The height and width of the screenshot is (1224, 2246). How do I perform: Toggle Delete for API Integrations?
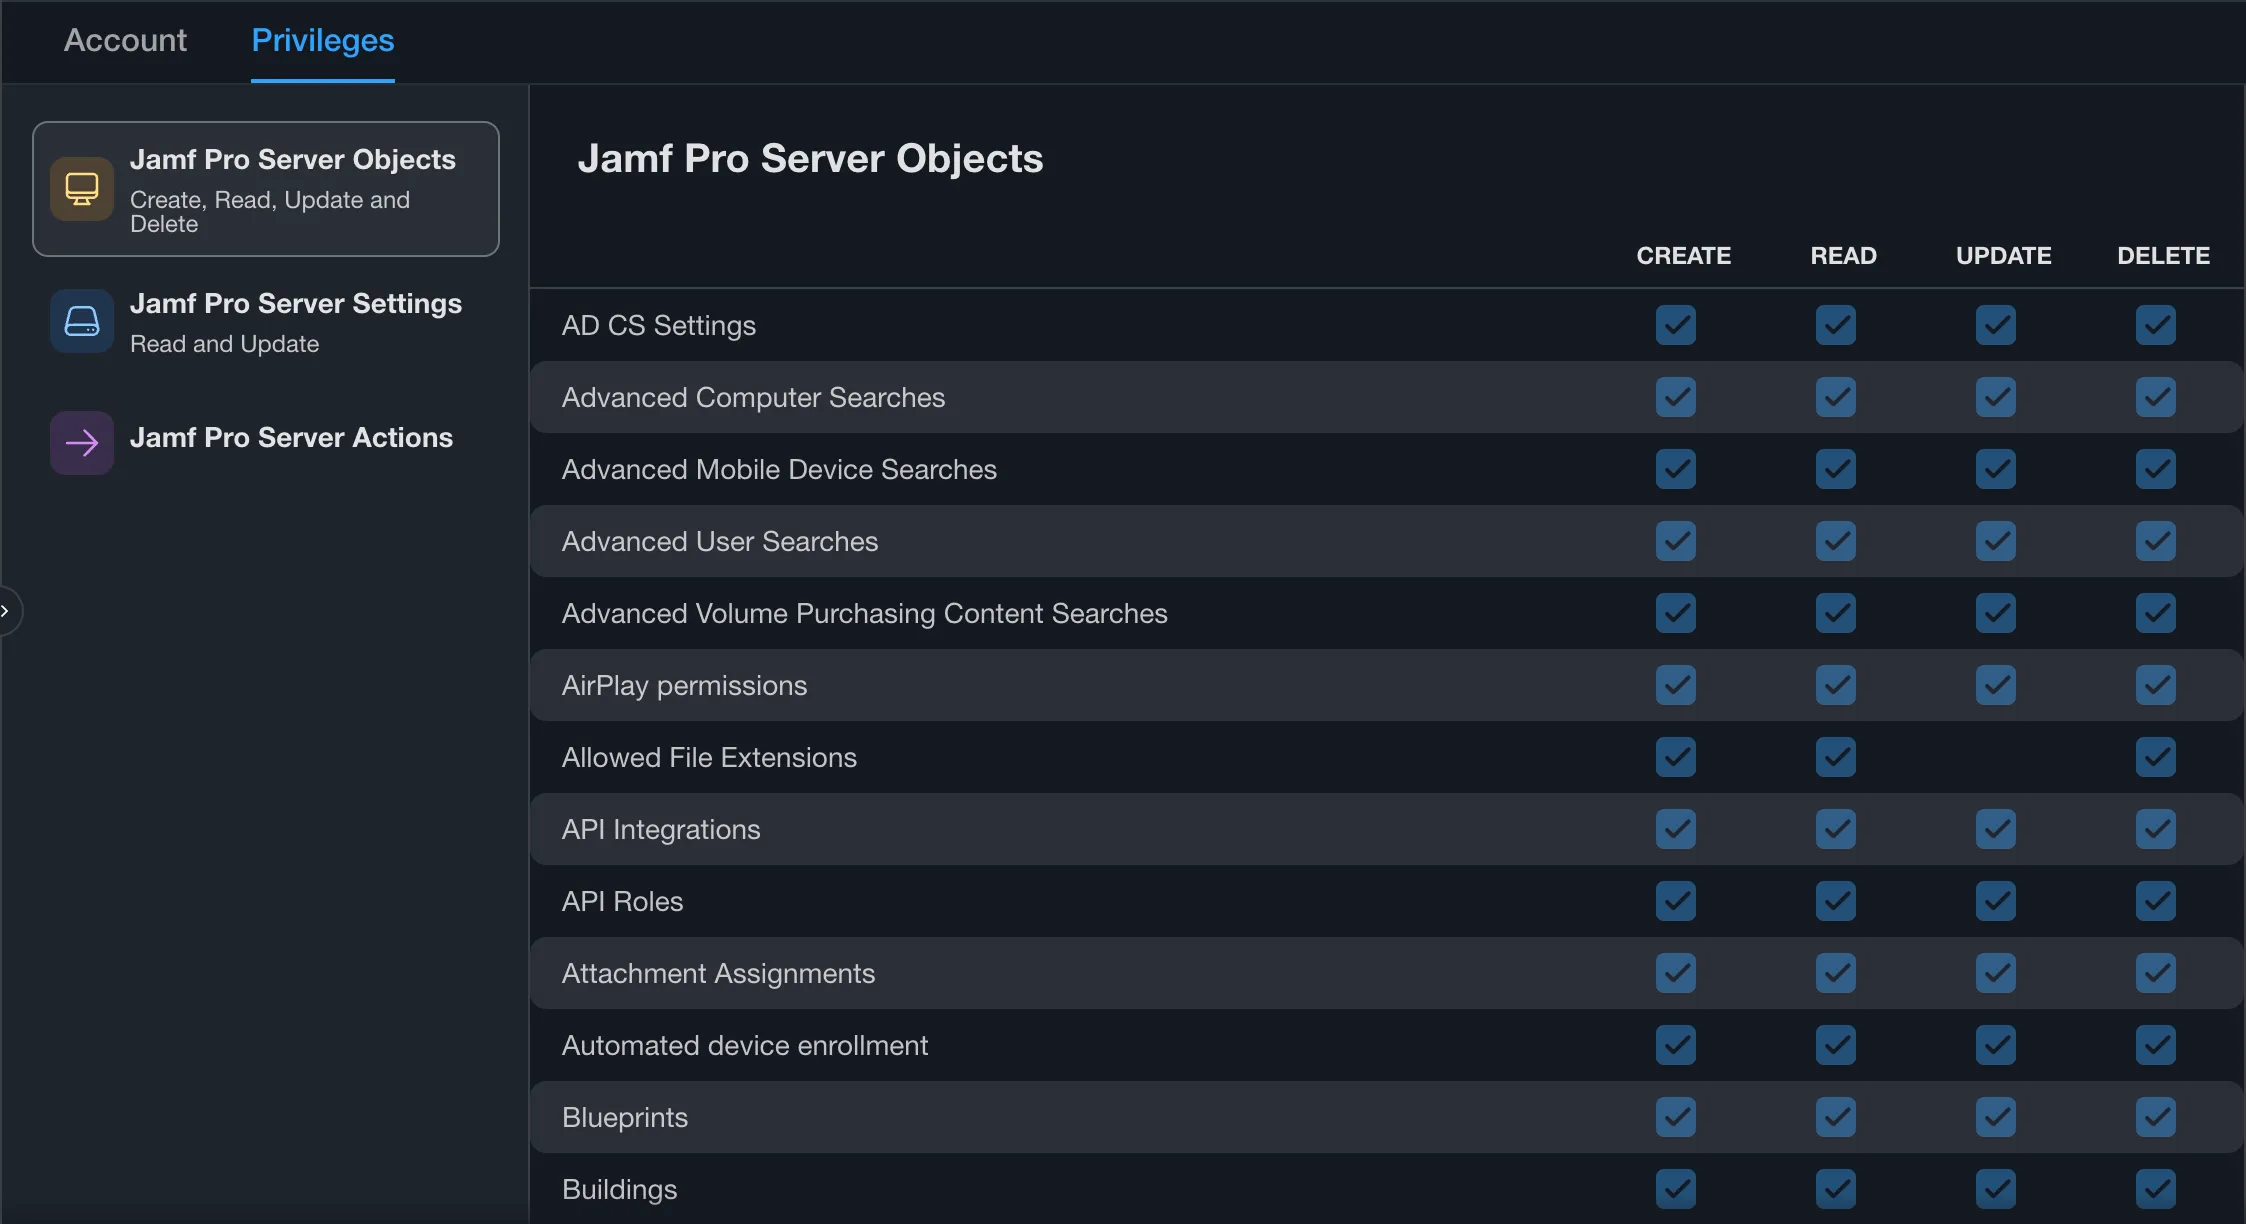[2156, 829]
